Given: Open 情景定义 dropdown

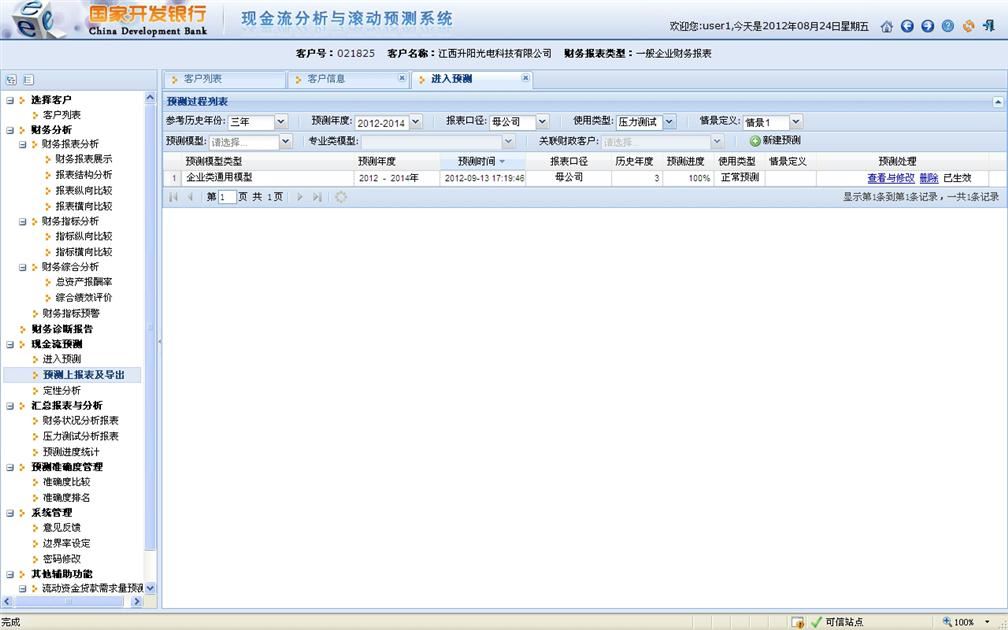Looking at the screenshot, I should click(796, 122).
